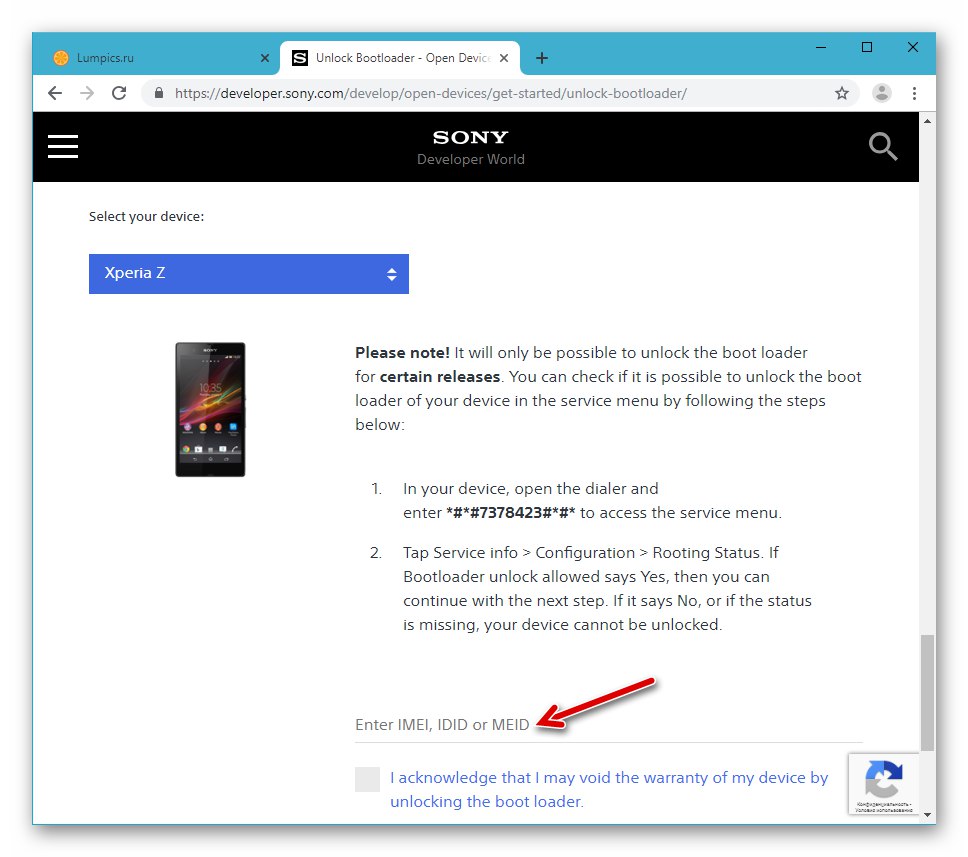Reload the page with refresh icon
968x857 pixels.
click(x=119, y=92)
